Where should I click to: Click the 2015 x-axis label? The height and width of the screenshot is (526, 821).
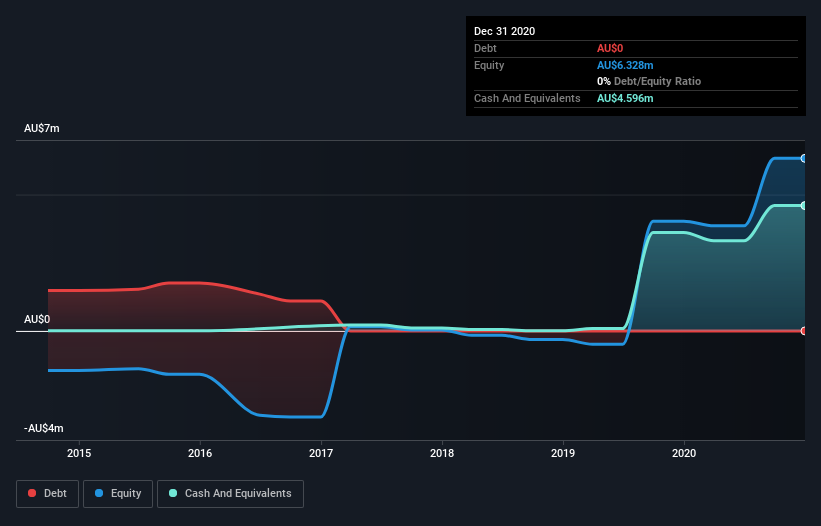tap(79, 453)
